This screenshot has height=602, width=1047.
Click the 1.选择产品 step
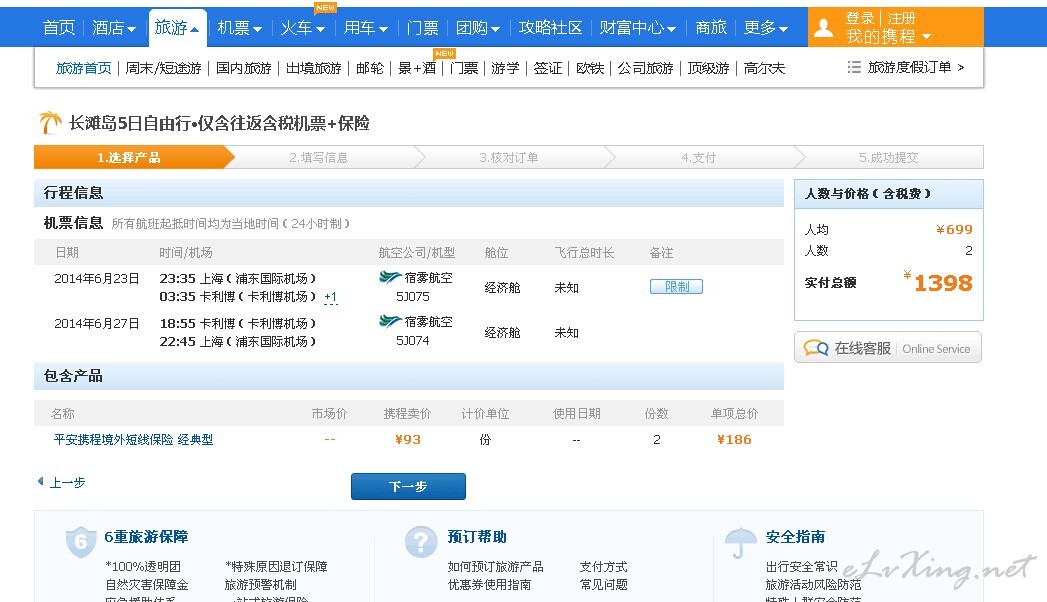[x=128, y=158]
